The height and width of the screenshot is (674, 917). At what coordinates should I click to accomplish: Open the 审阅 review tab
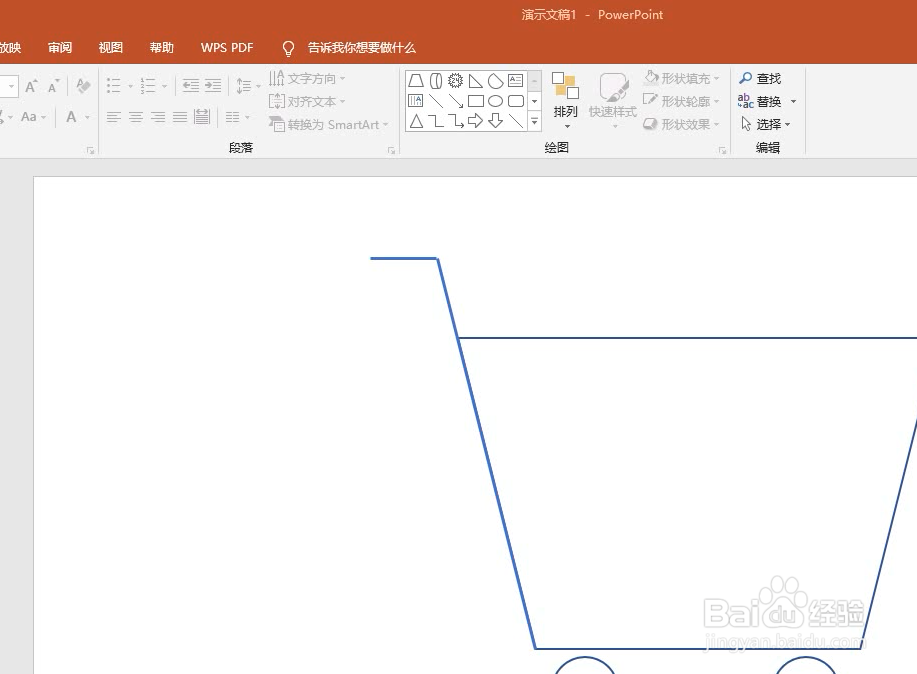(60, 47)
